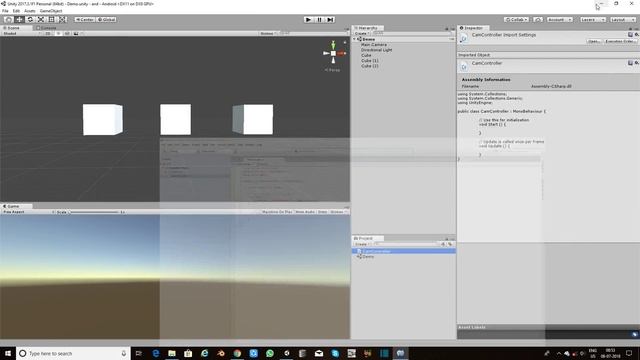Select Main Camera in Hierarchy
This screenshot has height=360, width=640.
click(x=373, y=44)
